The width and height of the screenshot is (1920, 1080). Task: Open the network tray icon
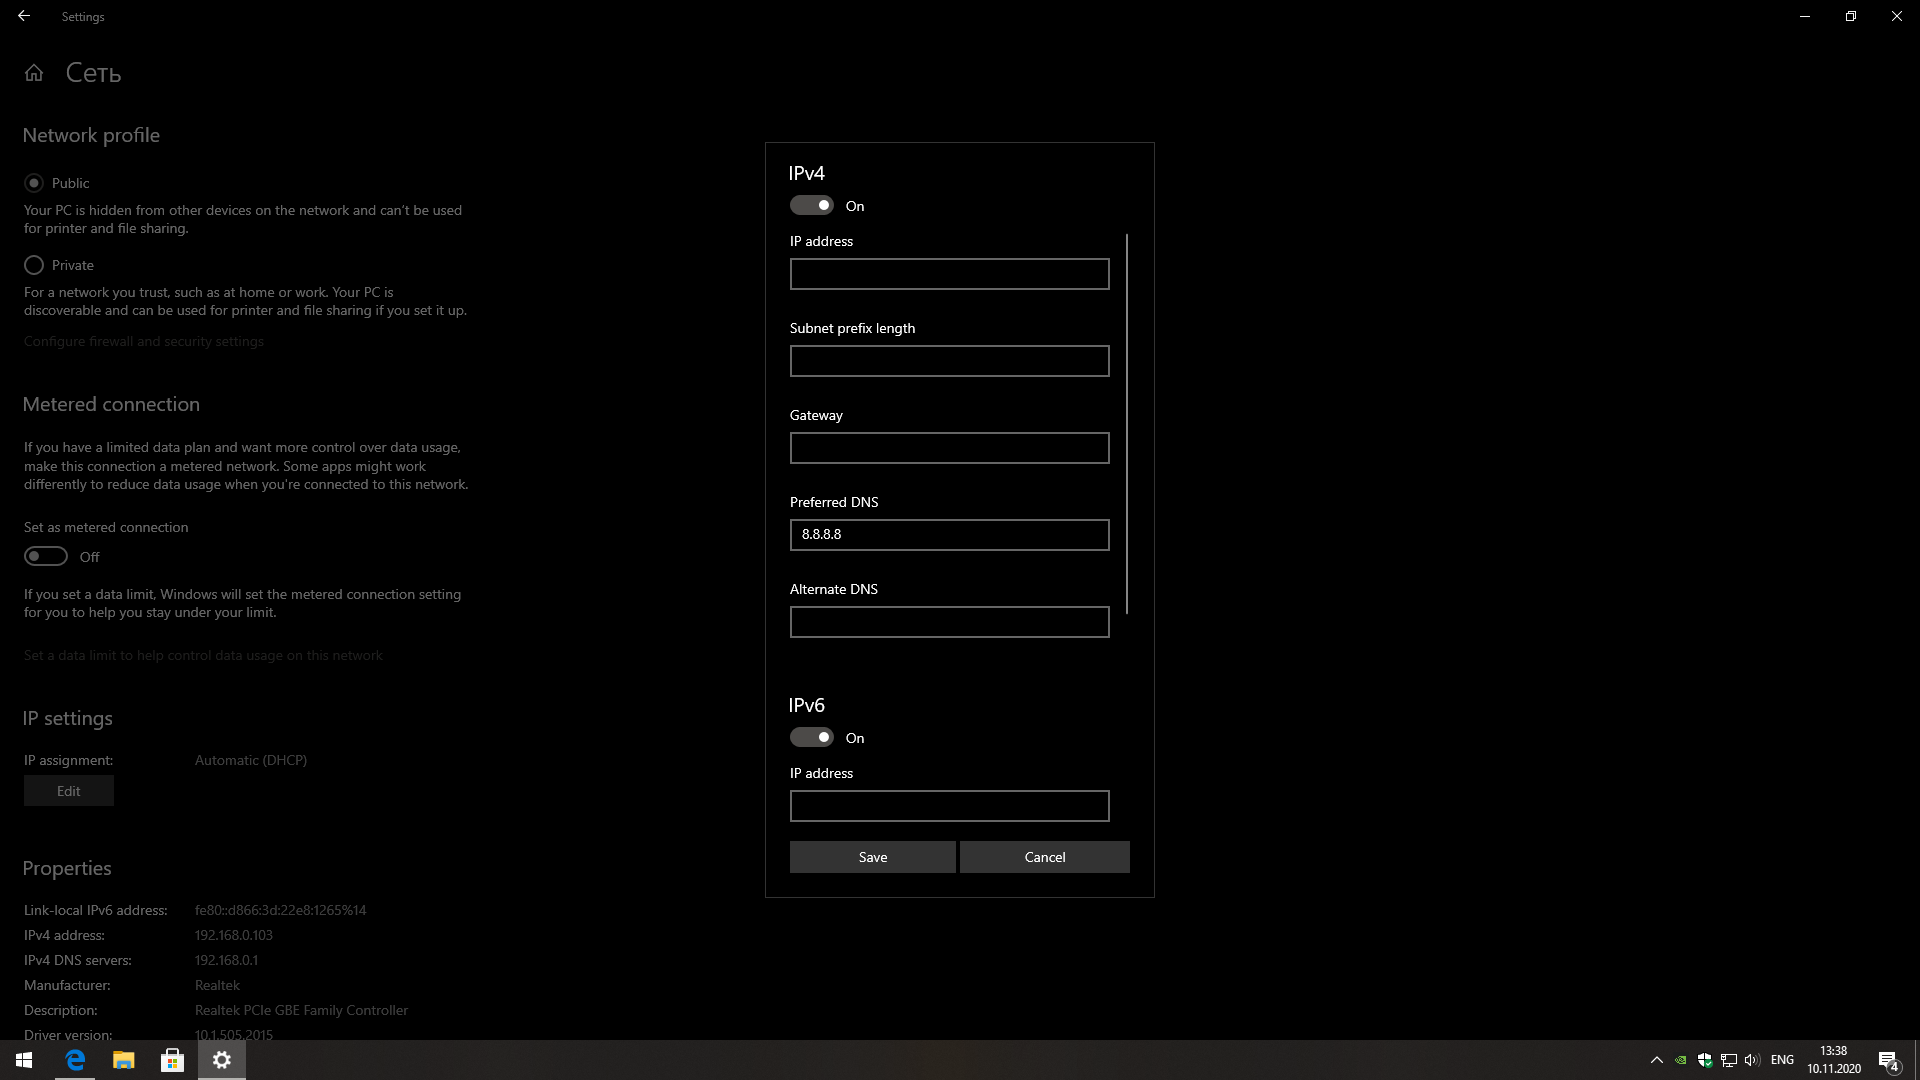point(1728,1060)
